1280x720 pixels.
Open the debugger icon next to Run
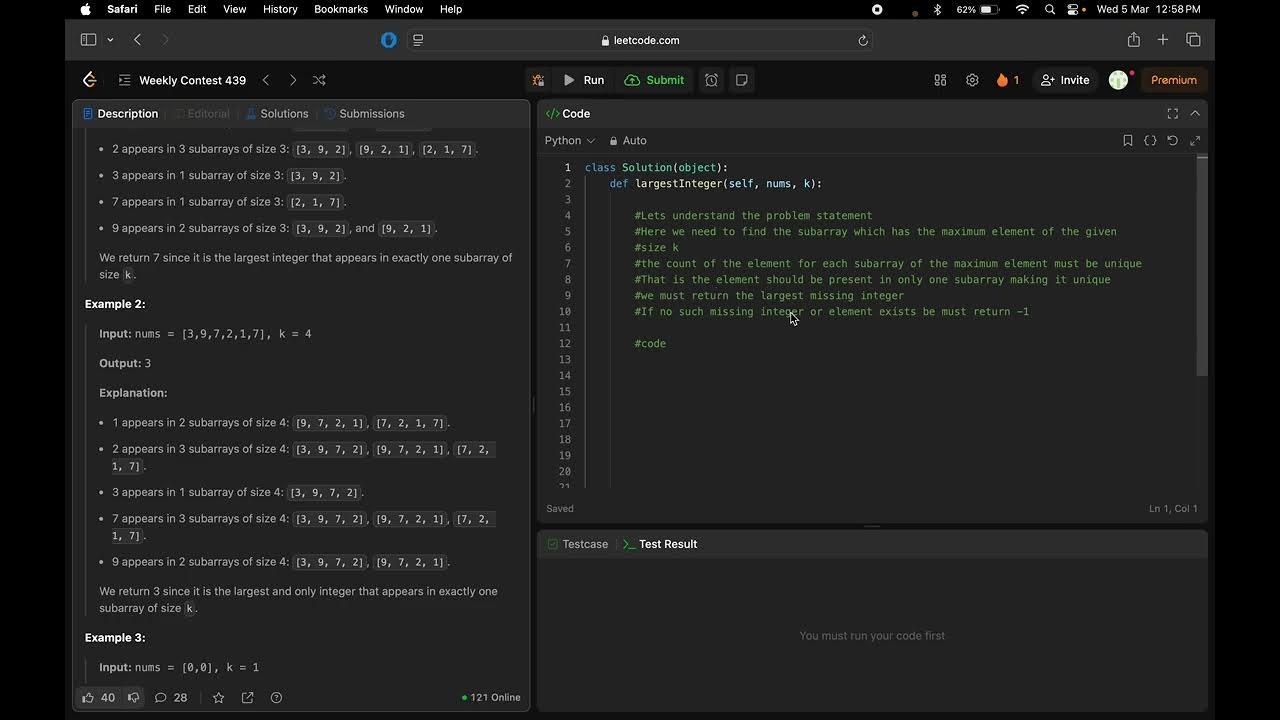point(538,80)
